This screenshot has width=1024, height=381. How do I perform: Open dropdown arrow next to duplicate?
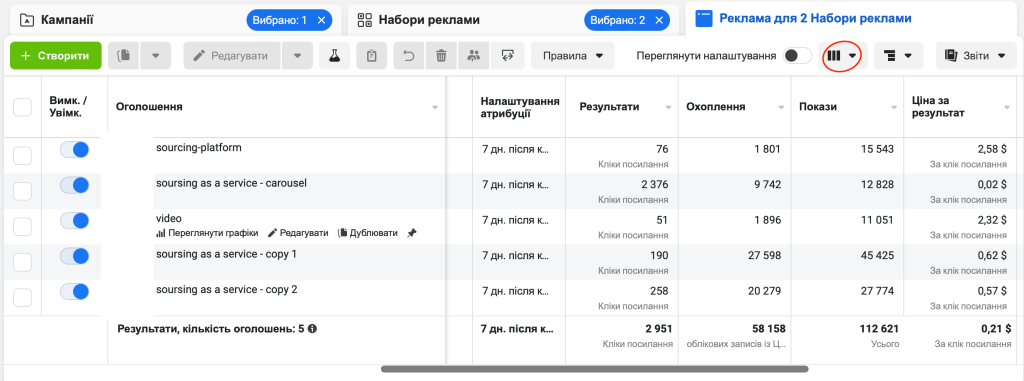155,56
